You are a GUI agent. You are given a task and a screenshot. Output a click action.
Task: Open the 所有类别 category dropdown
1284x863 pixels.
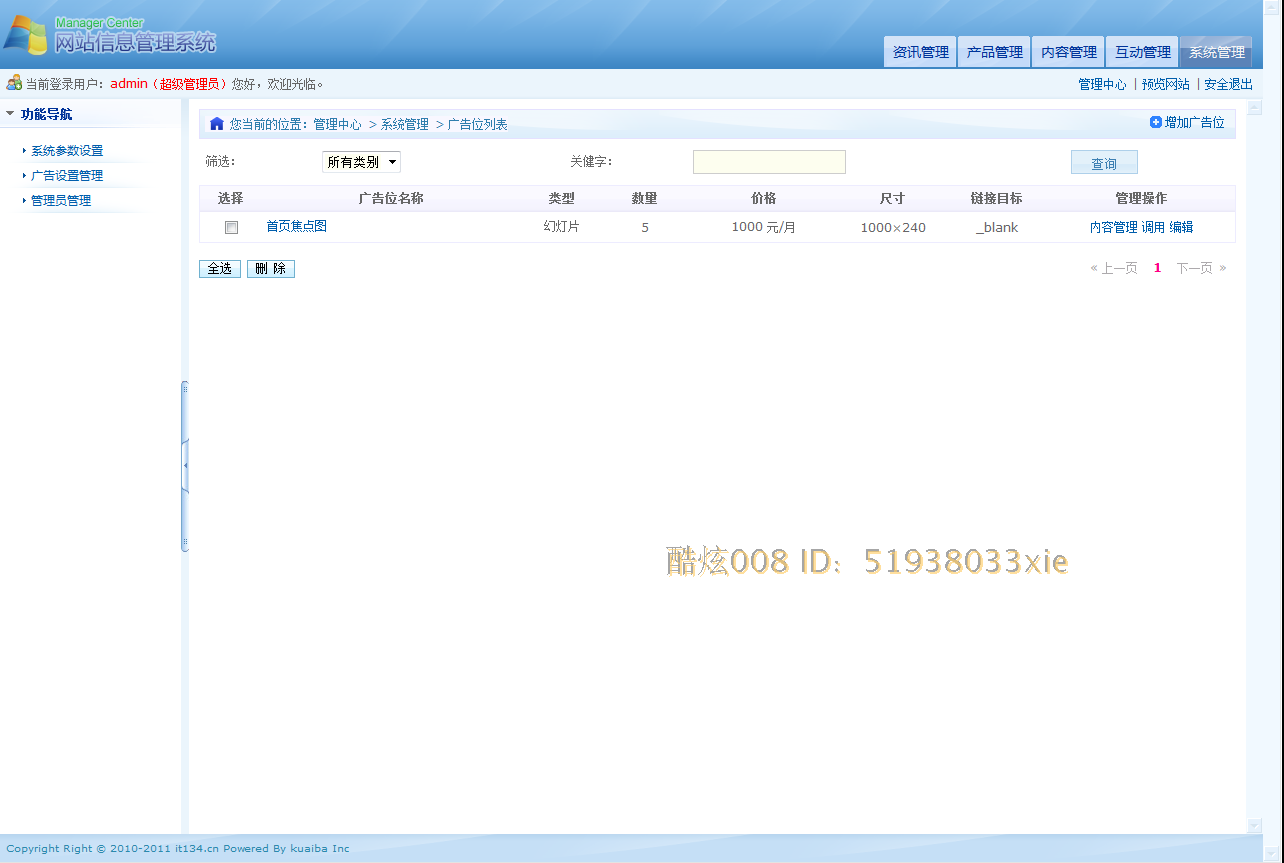[x=360, y=161]
